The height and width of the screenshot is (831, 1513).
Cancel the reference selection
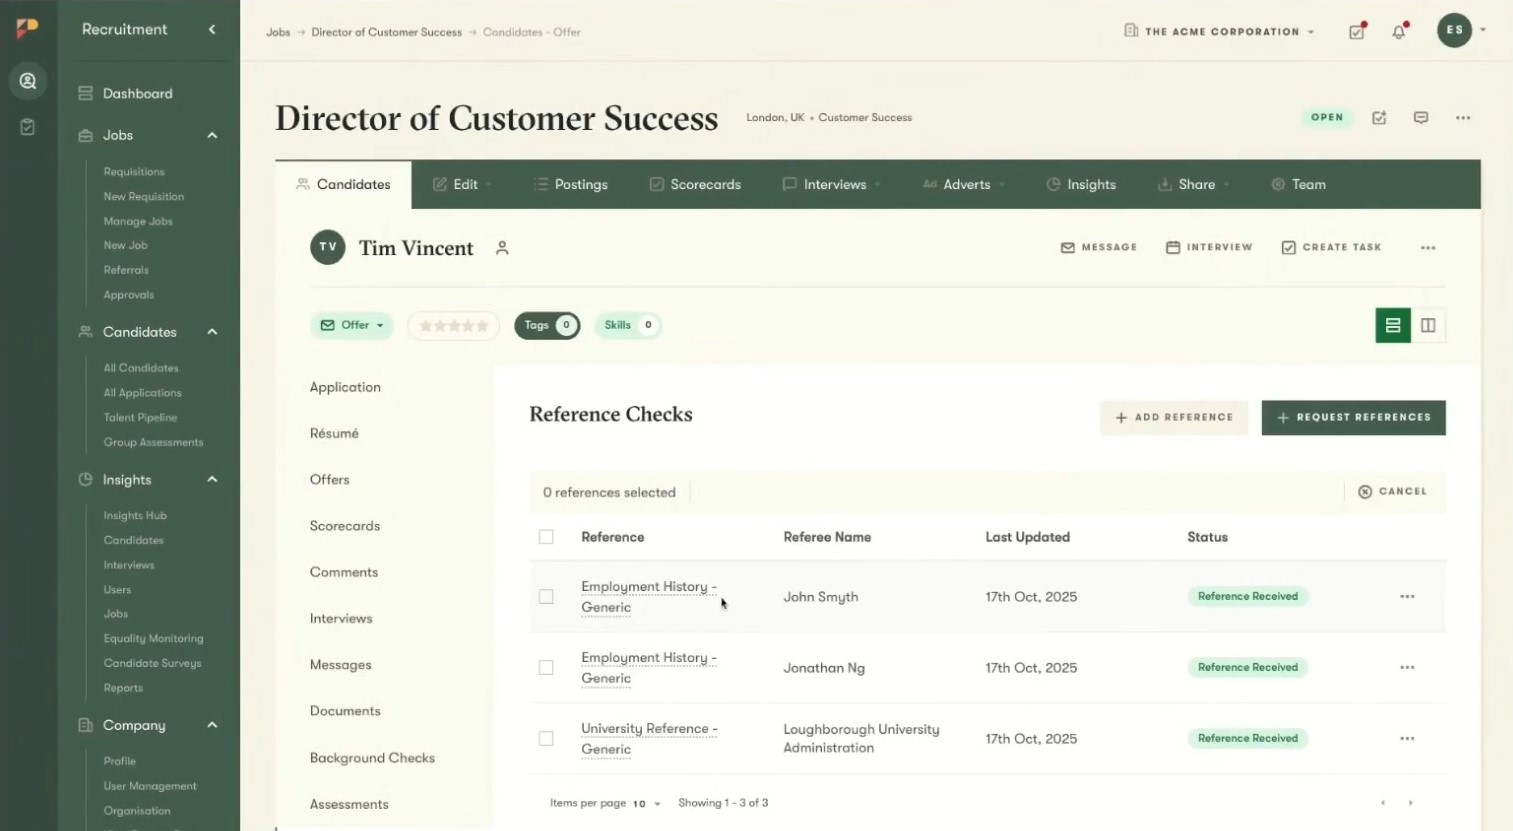click(x=1392, y=492)
